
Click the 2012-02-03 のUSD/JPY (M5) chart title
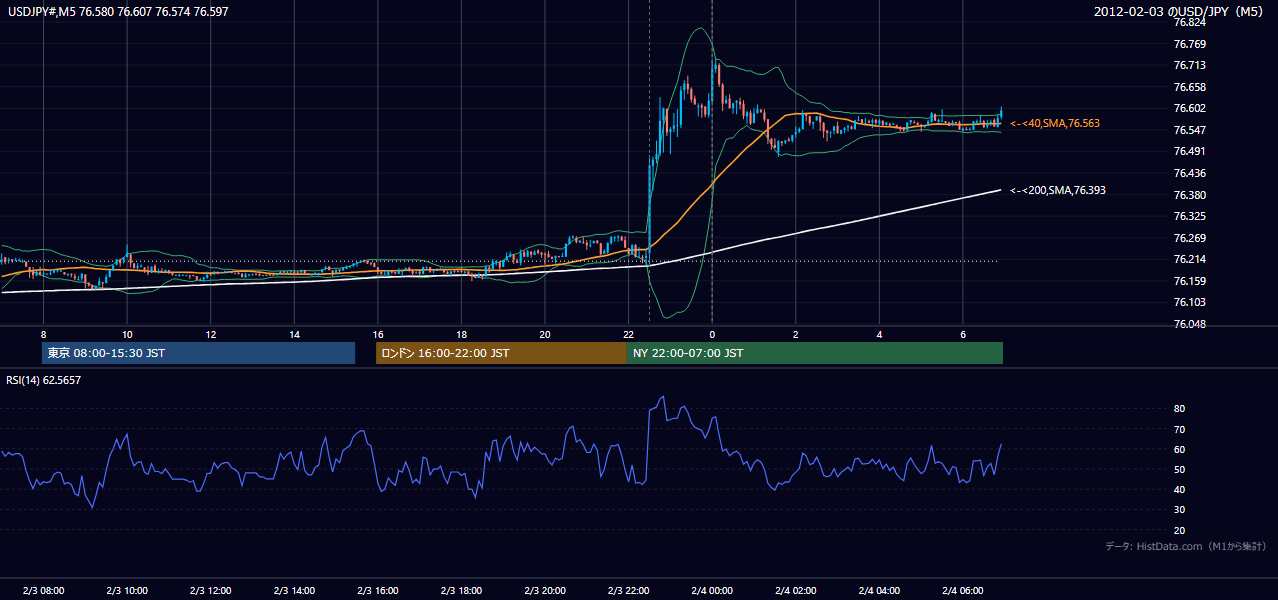pyautogui.click(x=1179, y=10)
